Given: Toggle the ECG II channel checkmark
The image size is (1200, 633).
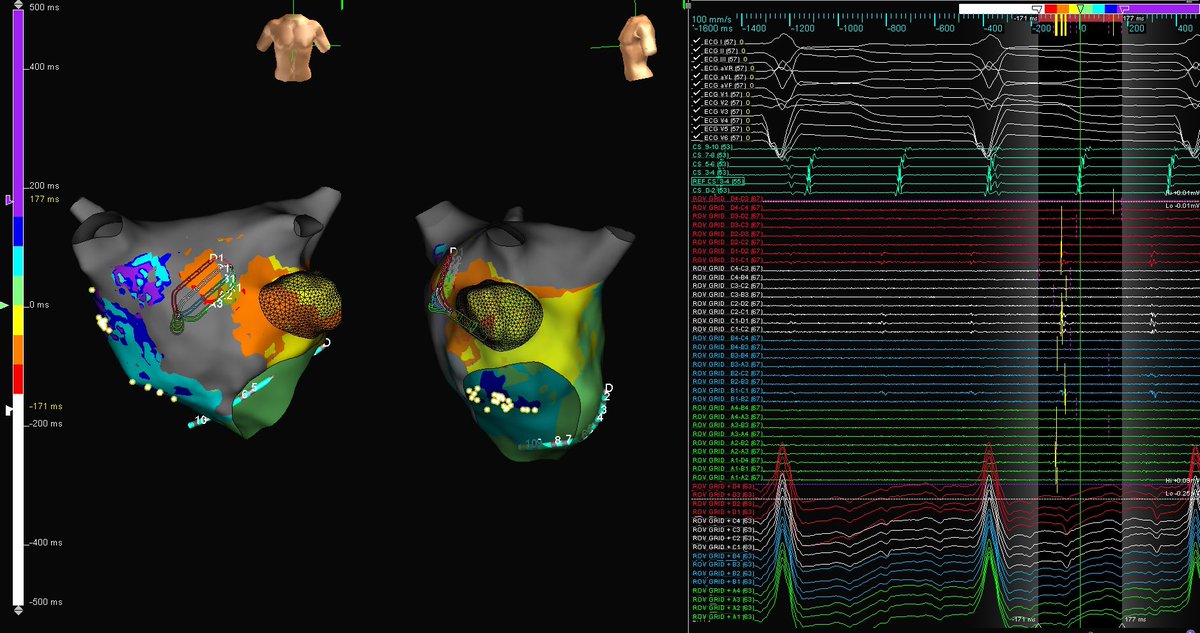Looking at the screenshot, I should (695, 52).
